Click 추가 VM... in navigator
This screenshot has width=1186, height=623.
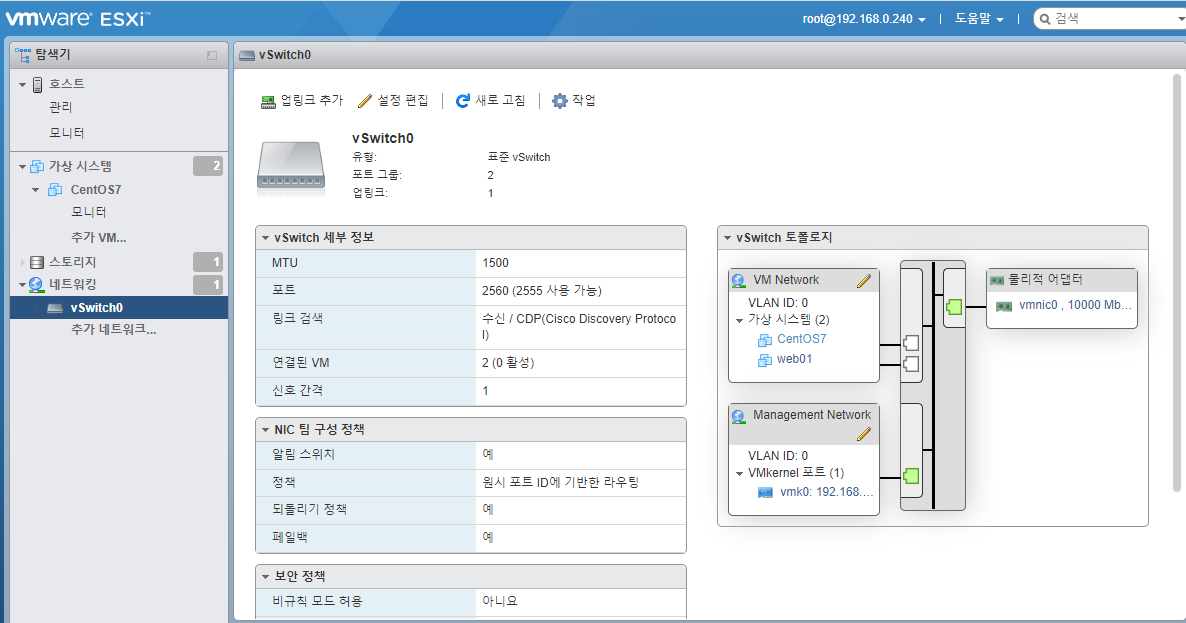98,237
